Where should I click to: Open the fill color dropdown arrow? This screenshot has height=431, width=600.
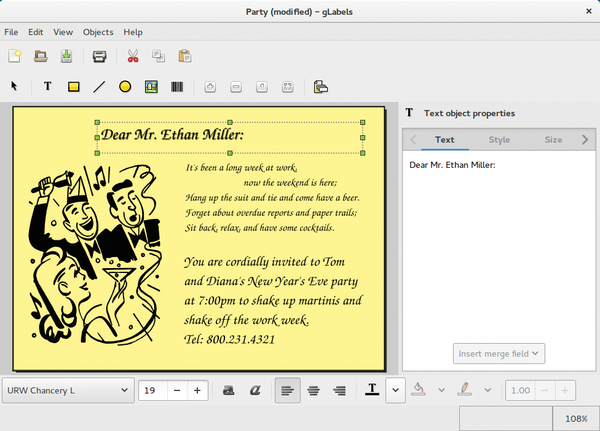[x=442, y=390]
